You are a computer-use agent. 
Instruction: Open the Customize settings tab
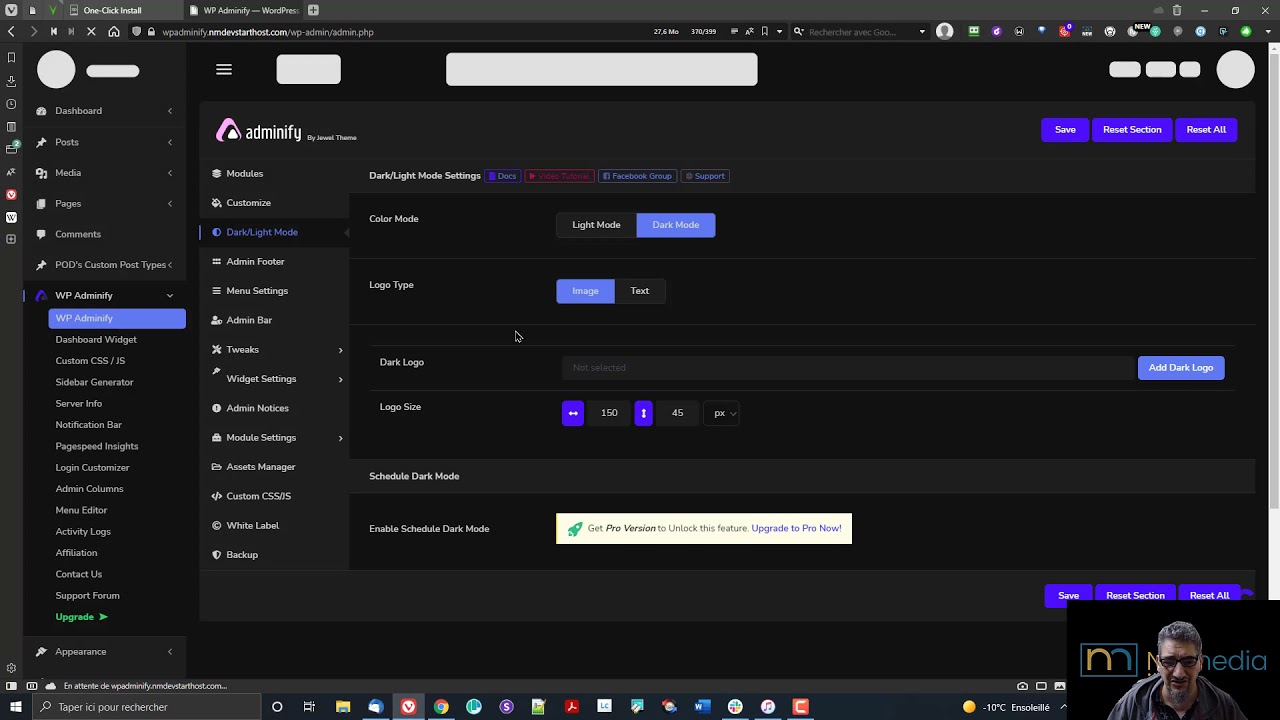[x=248, y=203]
